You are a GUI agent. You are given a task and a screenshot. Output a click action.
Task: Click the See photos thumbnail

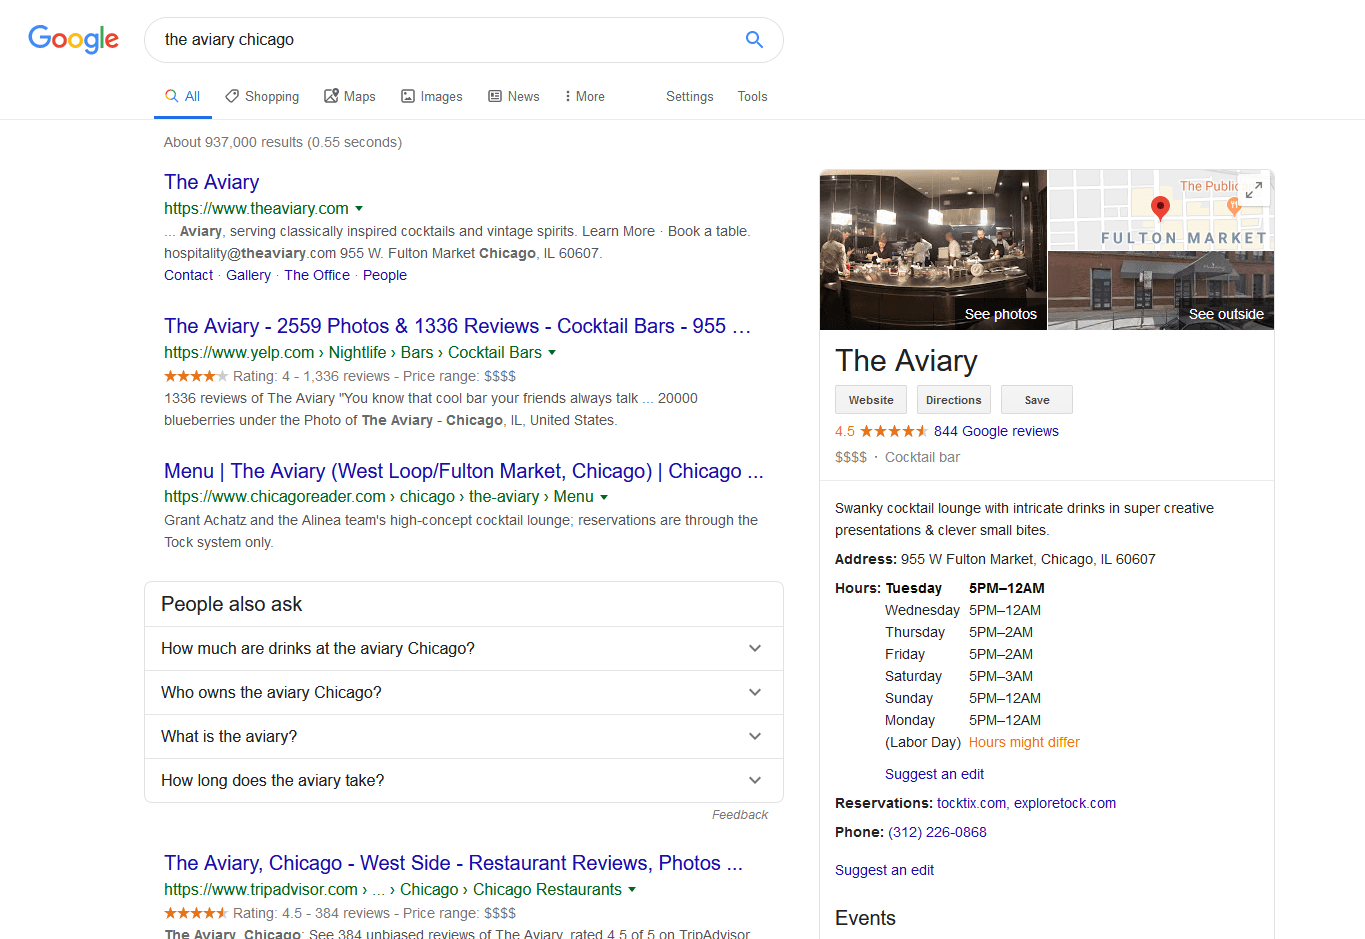click(933, 250)
